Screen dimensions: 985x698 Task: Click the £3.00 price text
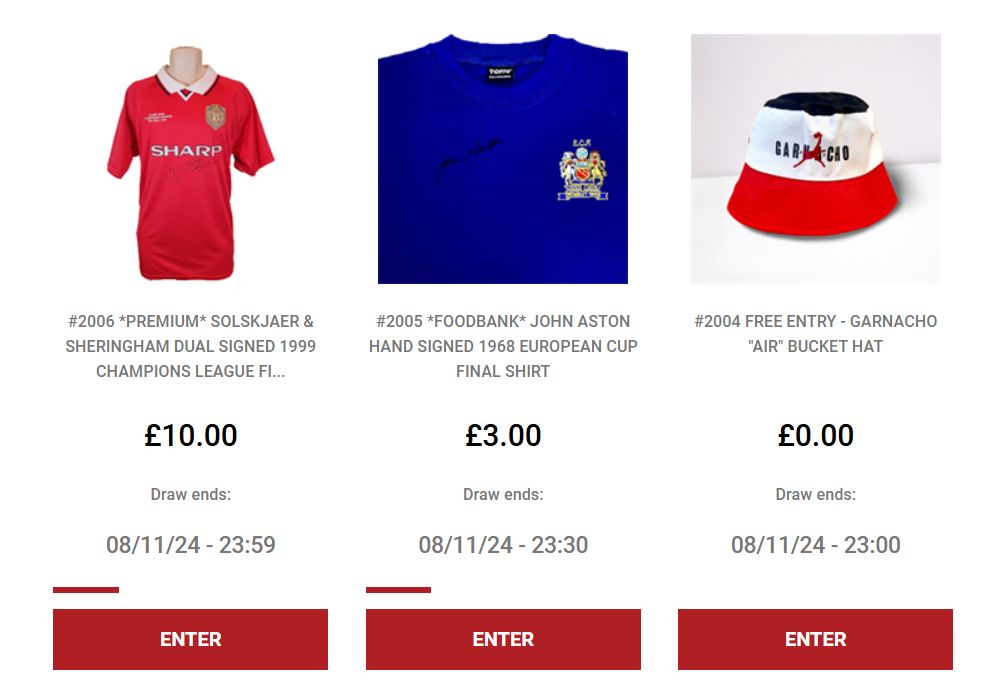tap(503, 435)
